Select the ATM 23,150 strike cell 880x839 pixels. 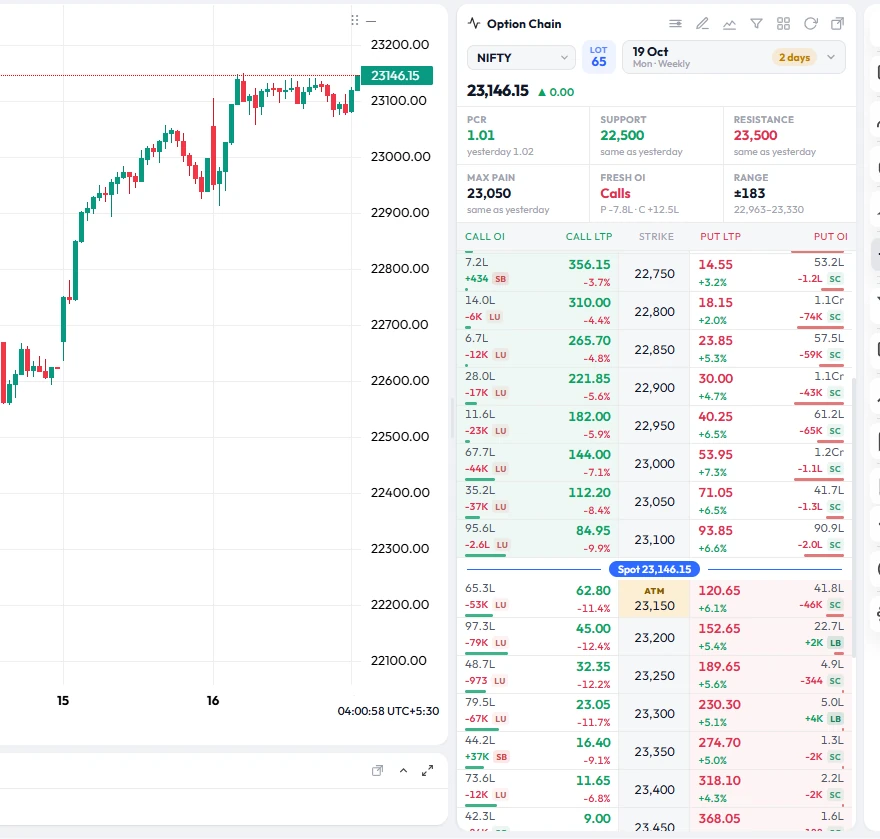[x=654, y=599]
